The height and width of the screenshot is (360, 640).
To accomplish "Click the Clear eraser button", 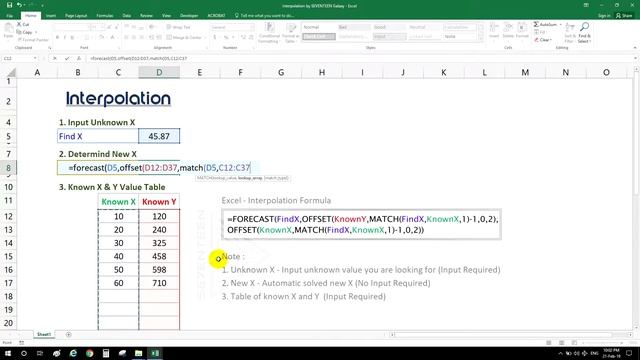I will click(x=543, y=40).
